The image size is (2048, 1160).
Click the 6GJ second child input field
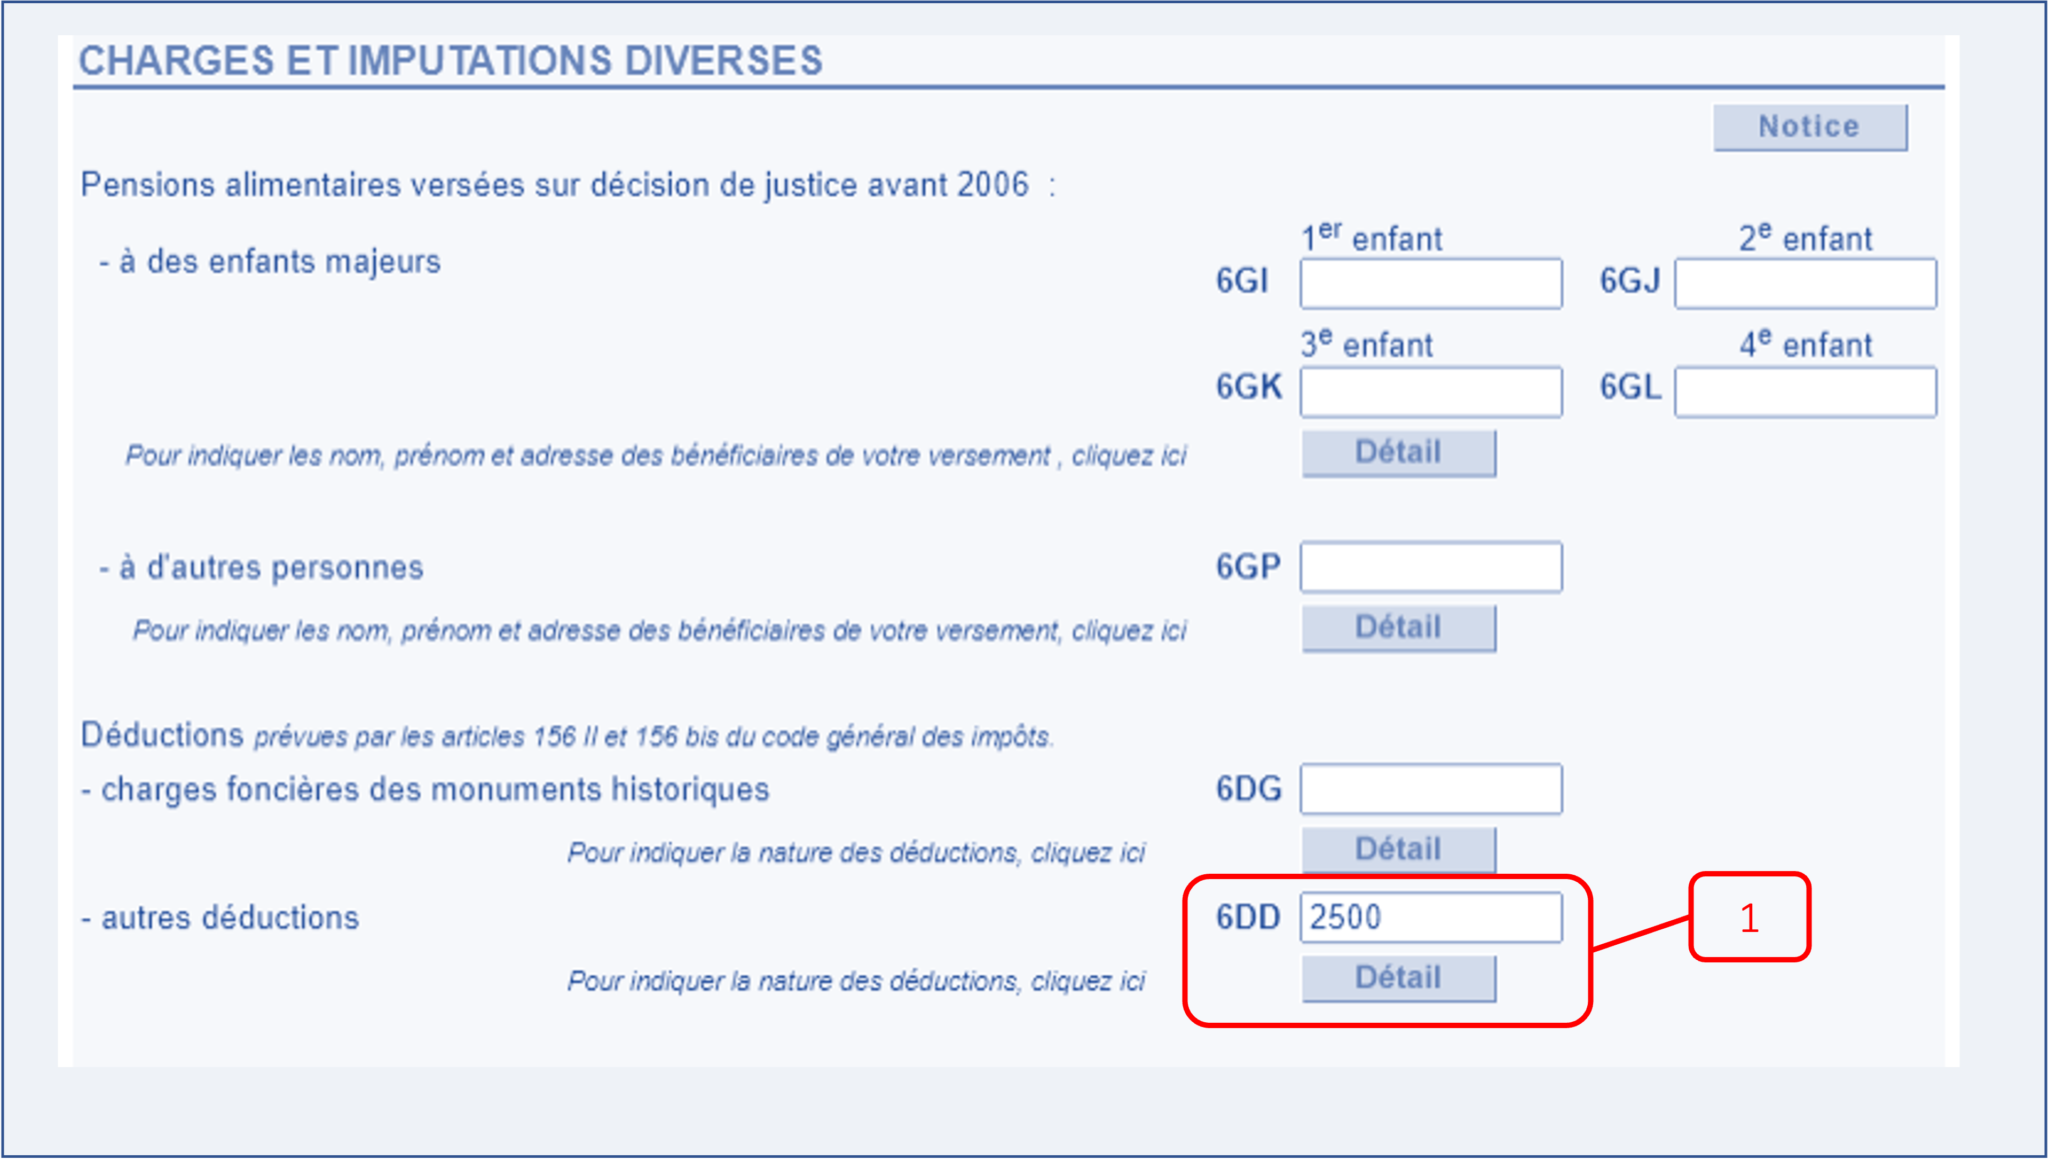pyautogui.click(x=1805, y=284)
